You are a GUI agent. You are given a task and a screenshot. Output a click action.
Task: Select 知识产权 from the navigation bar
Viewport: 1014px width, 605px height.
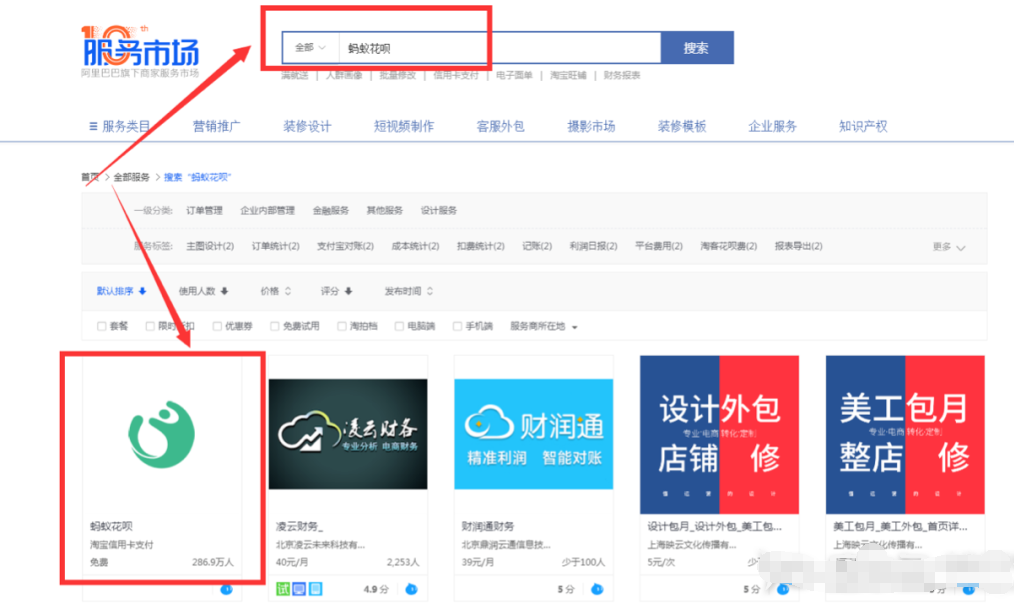pyautogui.click(x=862, y=125)
